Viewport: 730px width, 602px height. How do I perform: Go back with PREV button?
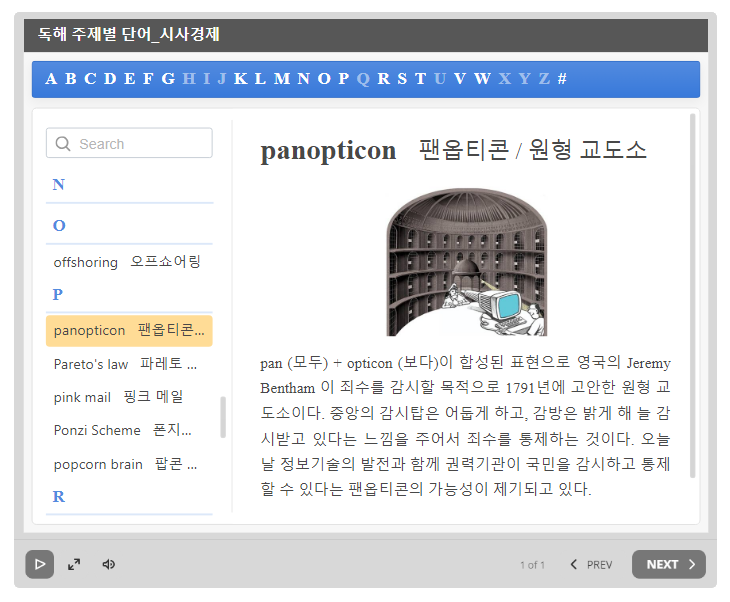click(x=591, y=564)
